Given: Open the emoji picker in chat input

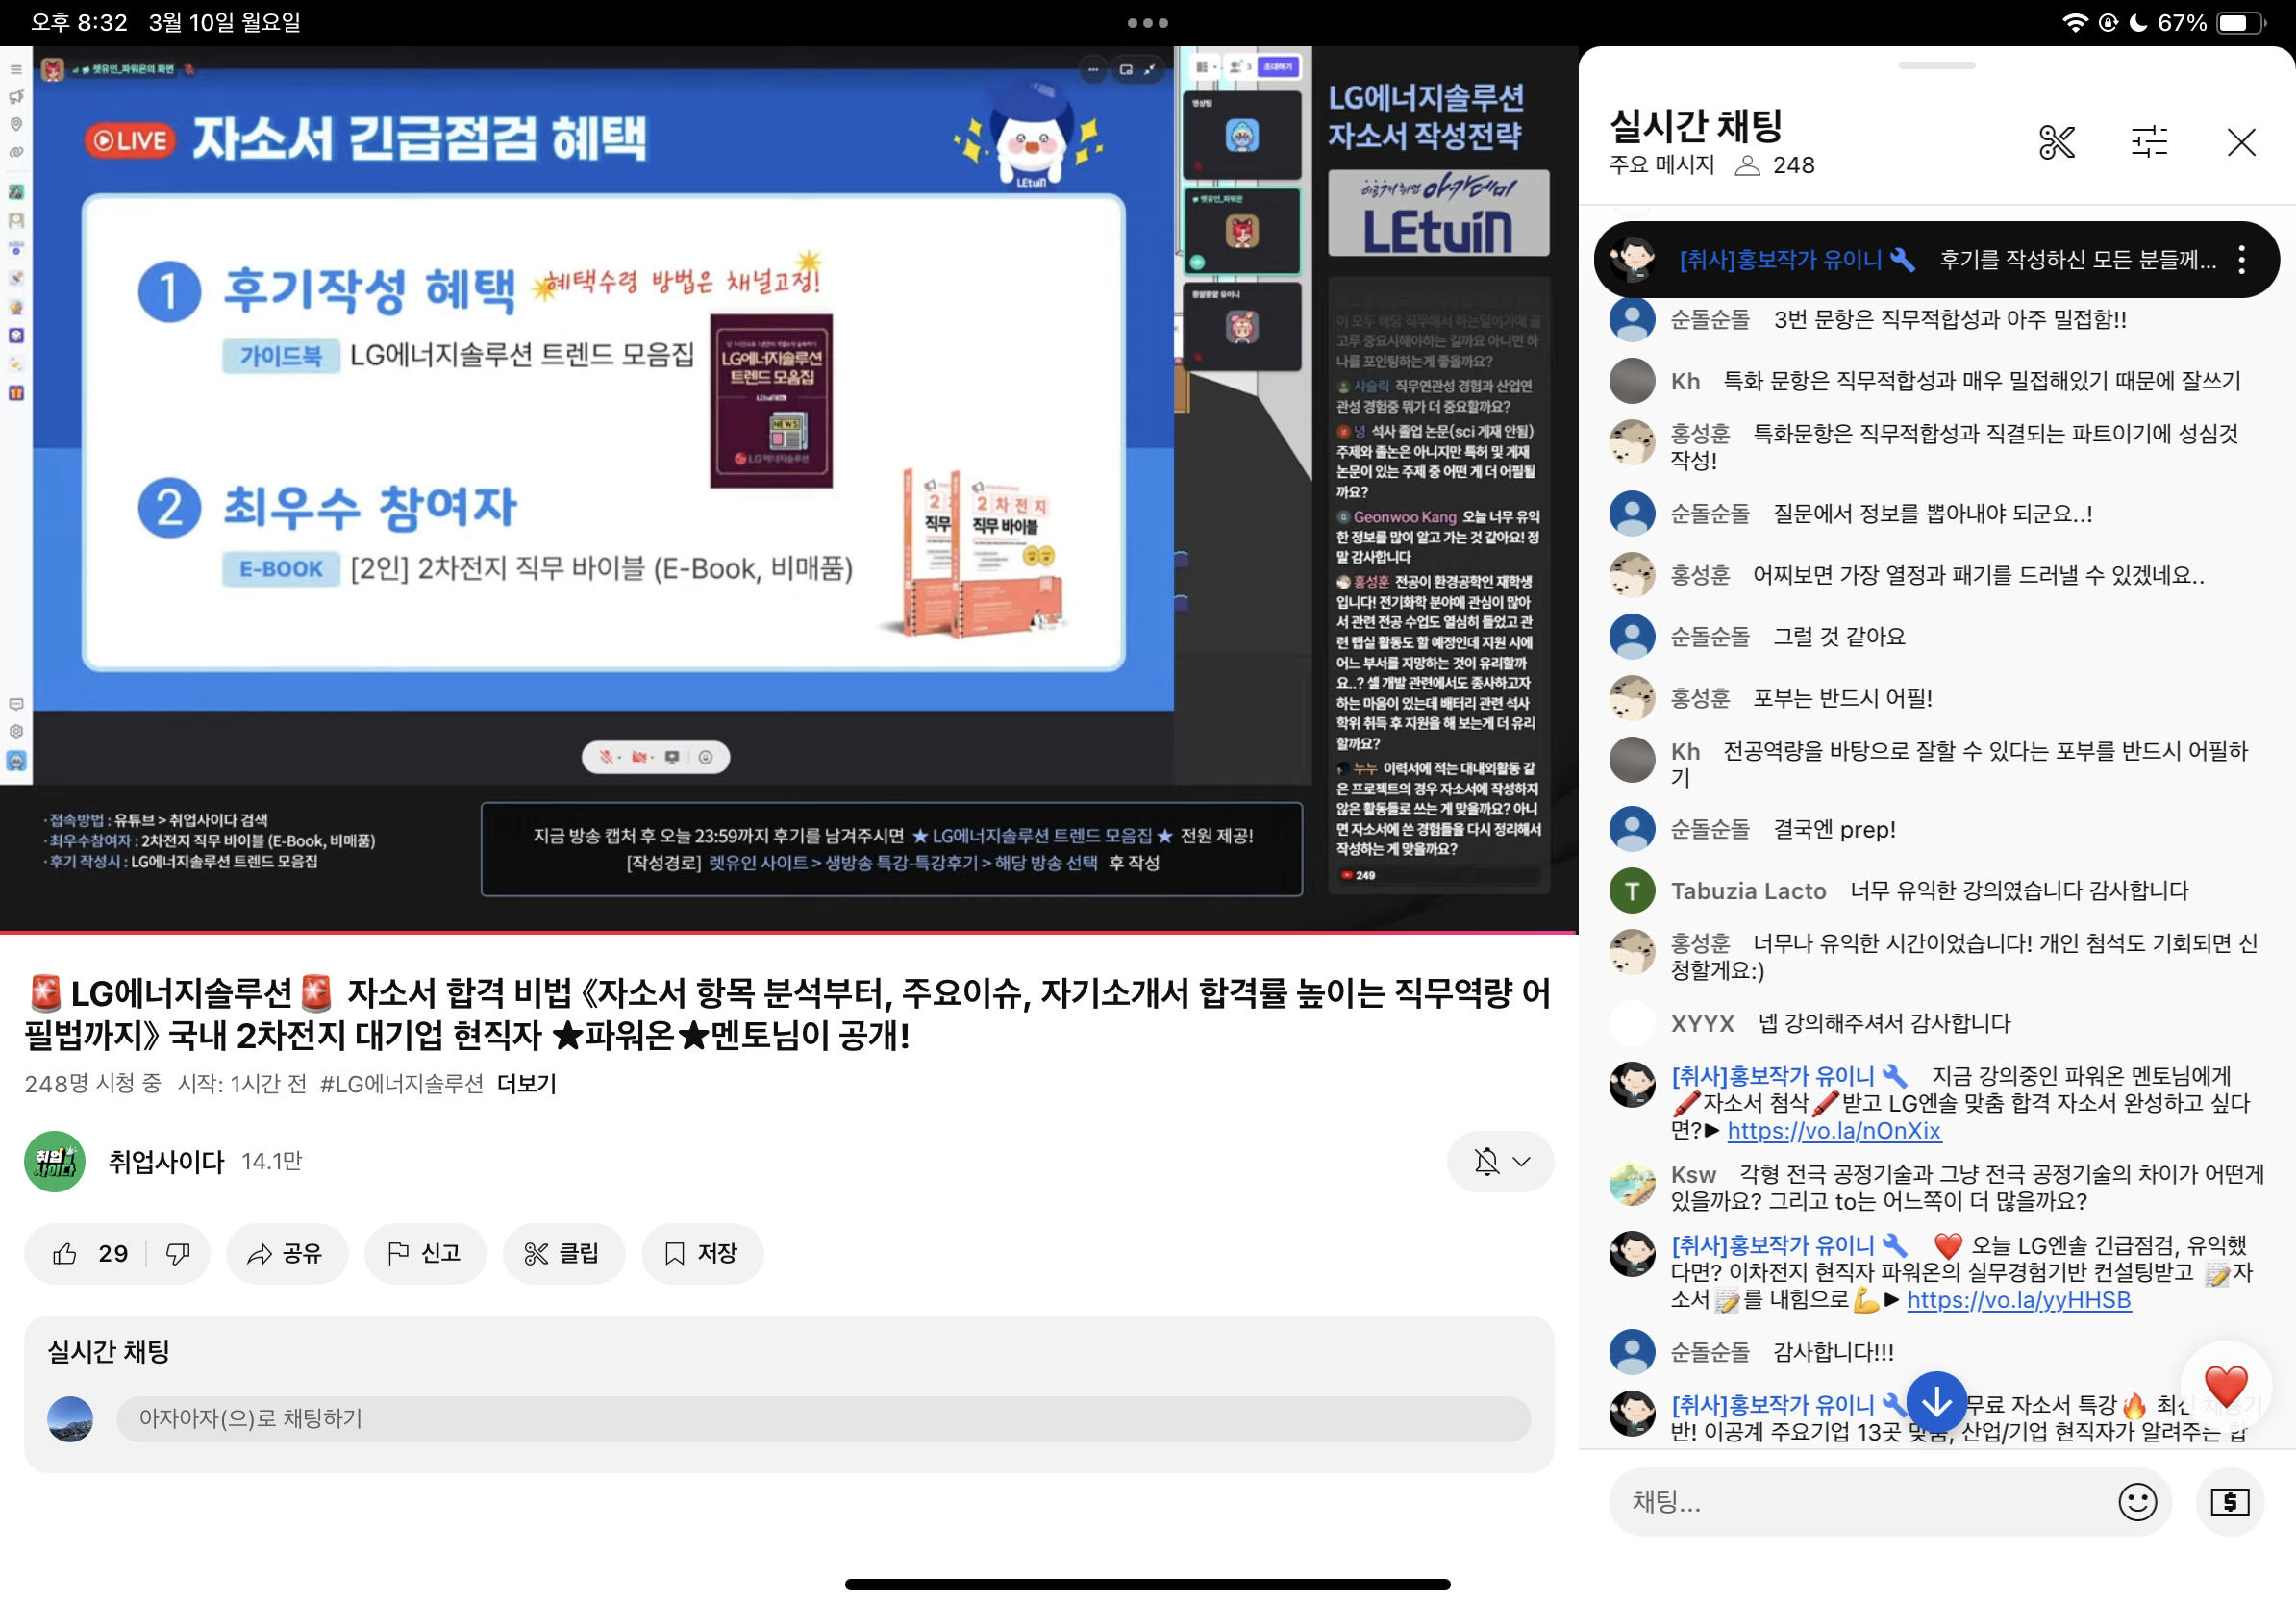Looking at the screenshot, I should 2137,1501.
